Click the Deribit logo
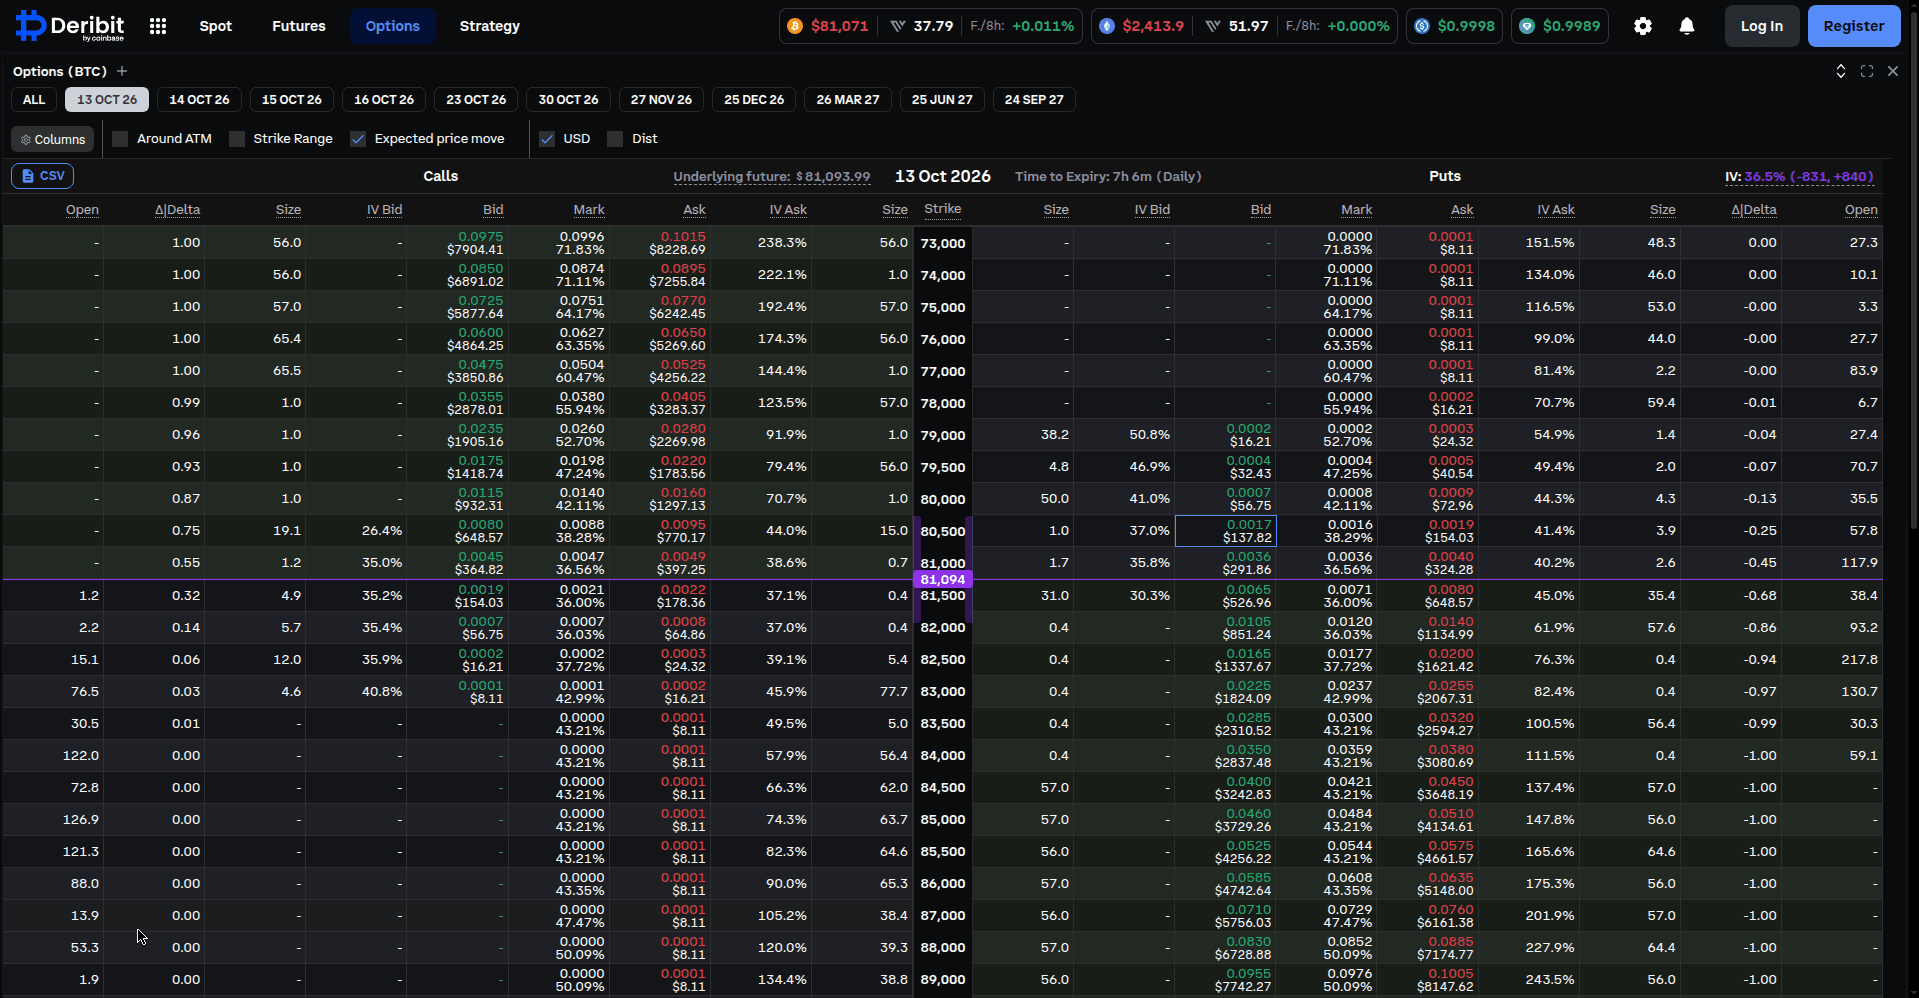1919x998 pixels. [70, 26]
